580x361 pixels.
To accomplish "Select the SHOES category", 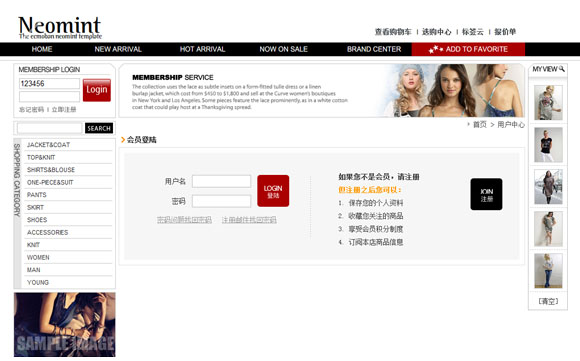I will click(x=37, y=220).
